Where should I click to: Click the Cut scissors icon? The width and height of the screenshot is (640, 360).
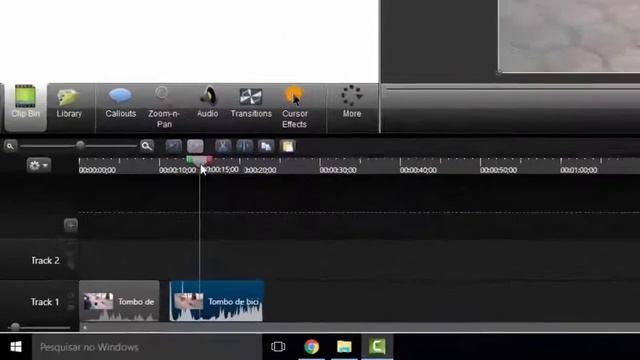[223, 146]
